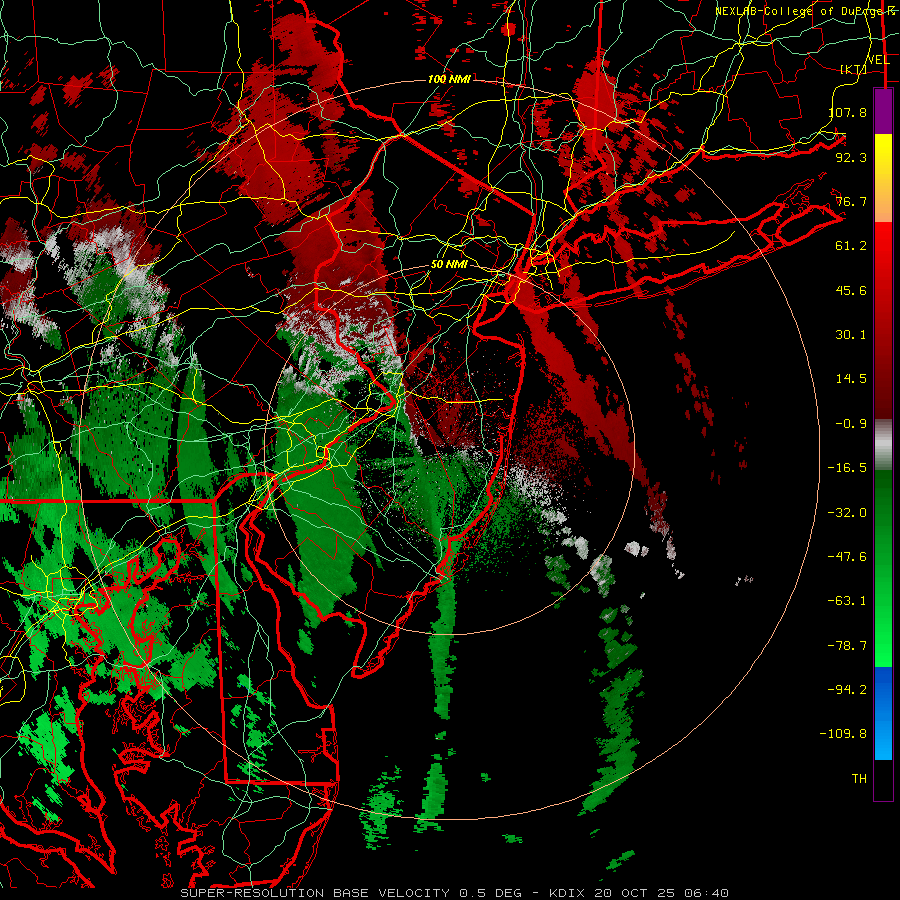The image size is (900, 900).
Task: Select the 14.5 velocity scale value
Action: [x=851, y=379]
